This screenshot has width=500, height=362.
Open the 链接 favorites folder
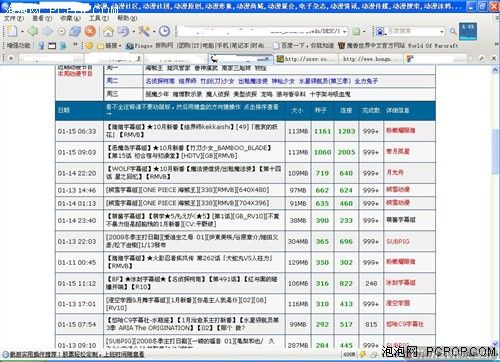pyautogui.click(x=109, y=46)
